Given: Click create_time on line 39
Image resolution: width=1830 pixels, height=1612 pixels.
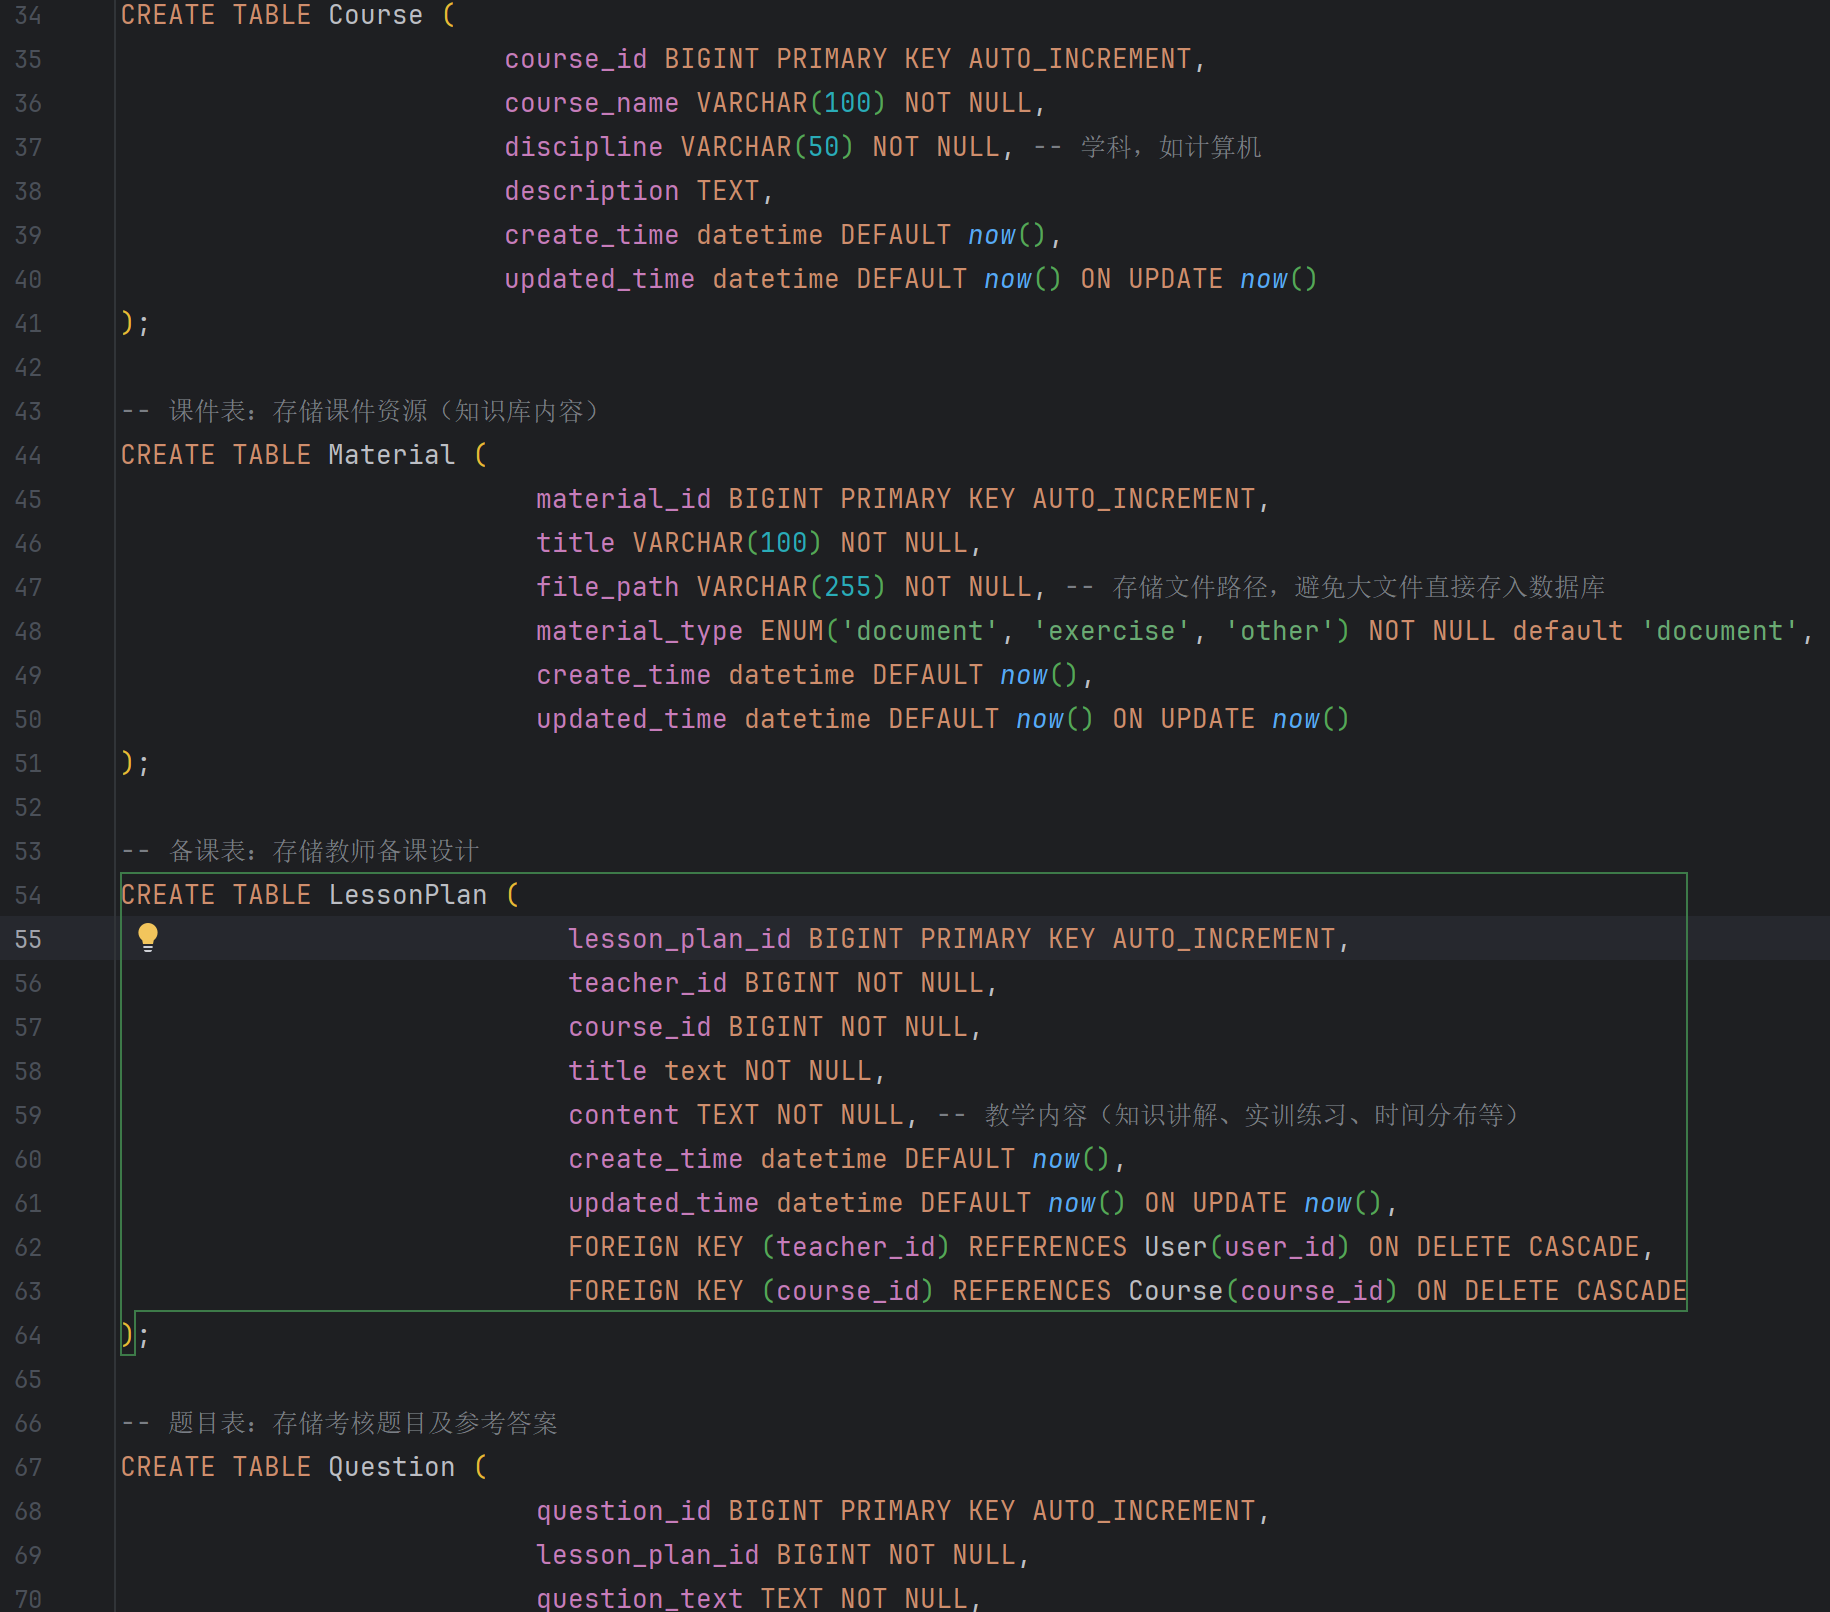Looking at the screenshot, I should click(x=592, y=235).
